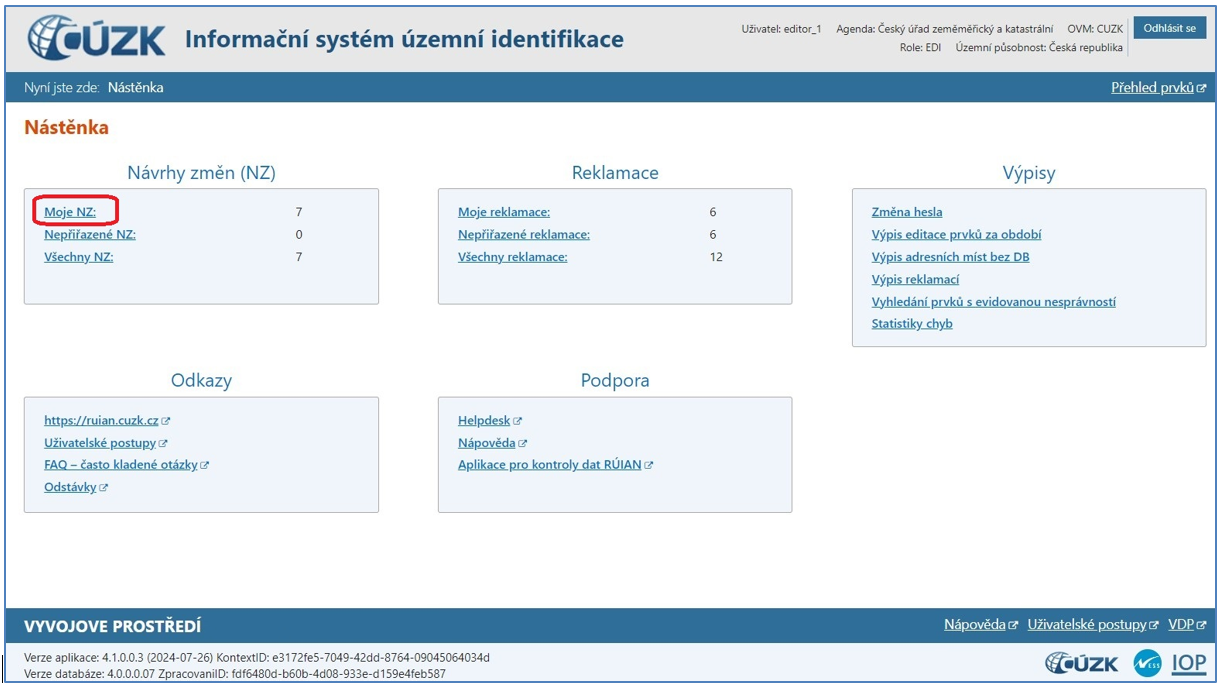This screenshot has width=1221, height=687.
Task: Show Všechny reklamace list
Action: (512, 257)
